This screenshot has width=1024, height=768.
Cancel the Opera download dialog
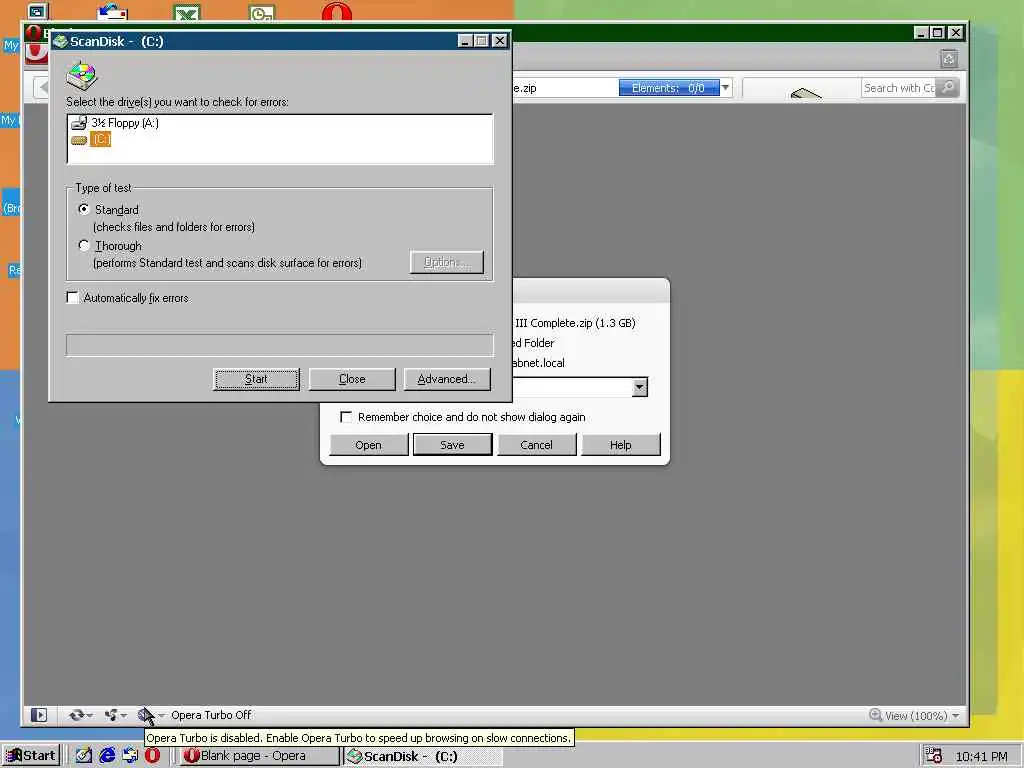click(x=536, y=445)
